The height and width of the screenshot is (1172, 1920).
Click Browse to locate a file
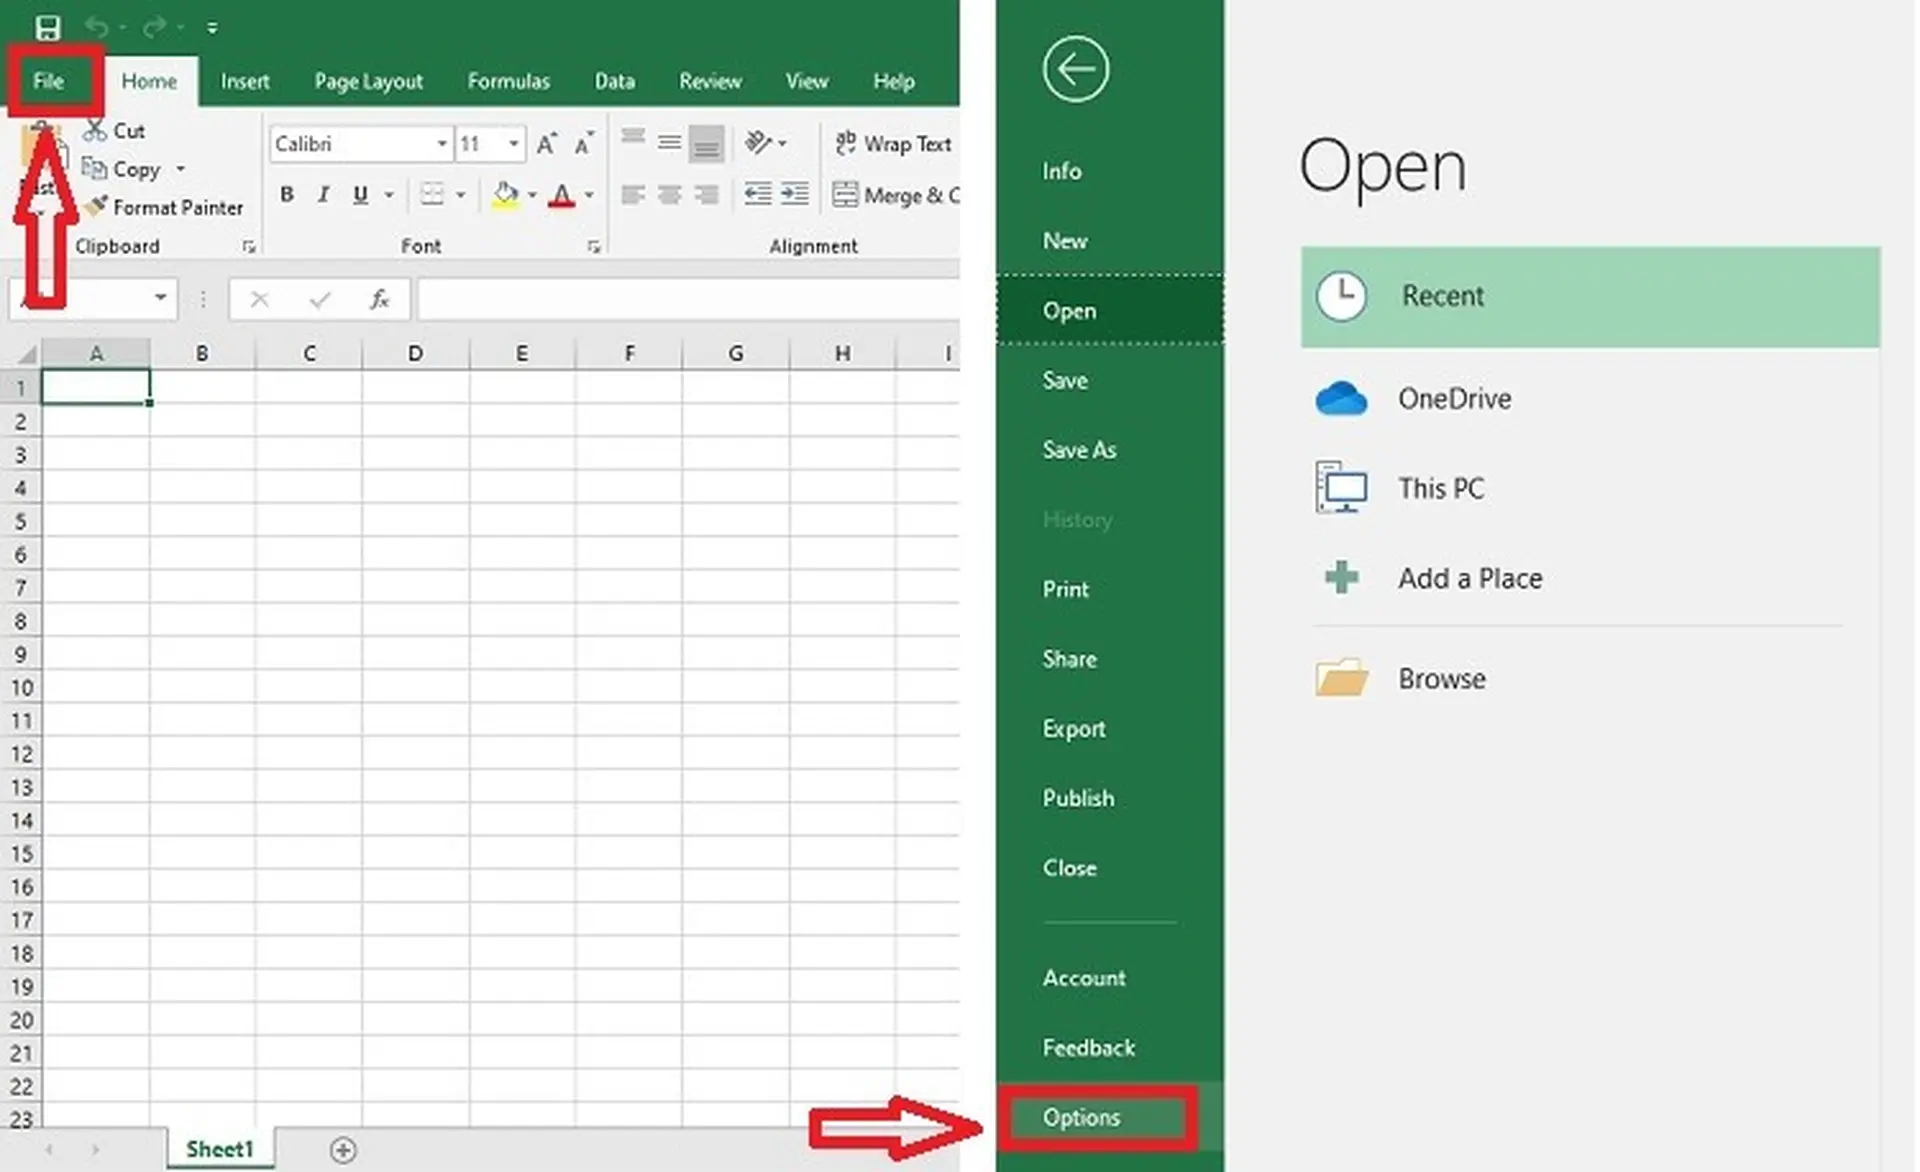pos(1442,678)
